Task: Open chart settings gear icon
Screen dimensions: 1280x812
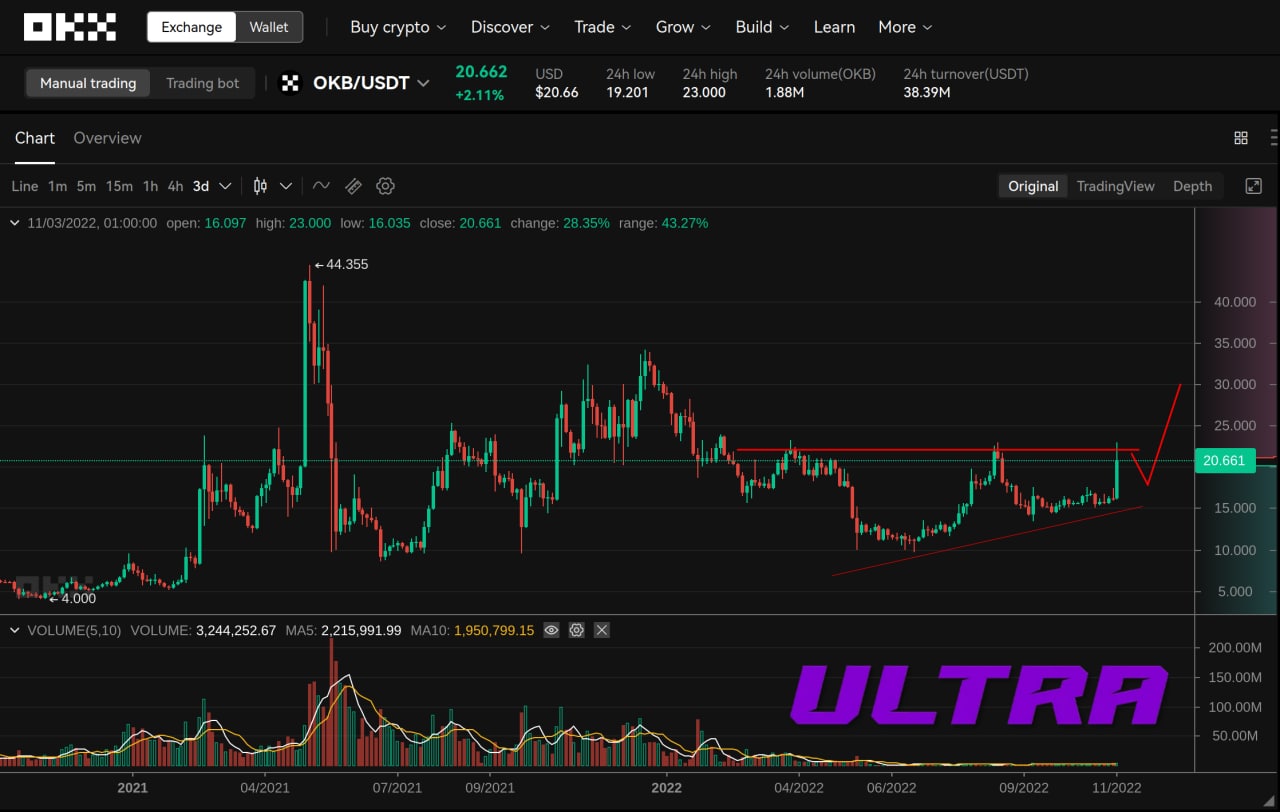Action: [x=386, y=186]
